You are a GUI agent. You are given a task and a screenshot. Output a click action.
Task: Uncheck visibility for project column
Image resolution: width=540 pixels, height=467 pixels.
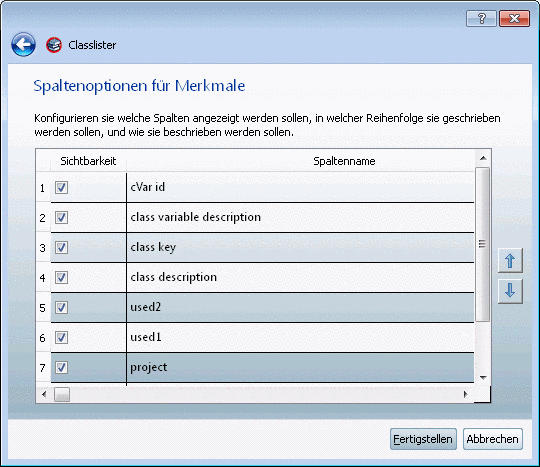pos(61,367)
